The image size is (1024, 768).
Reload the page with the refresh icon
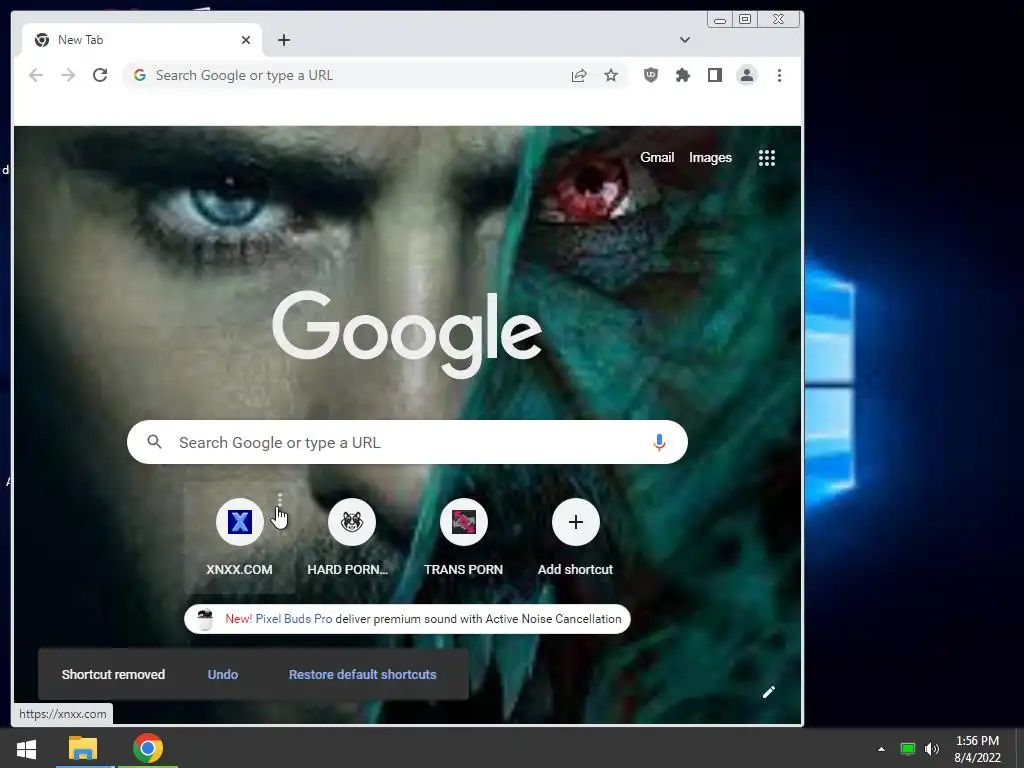coord(100,75)
